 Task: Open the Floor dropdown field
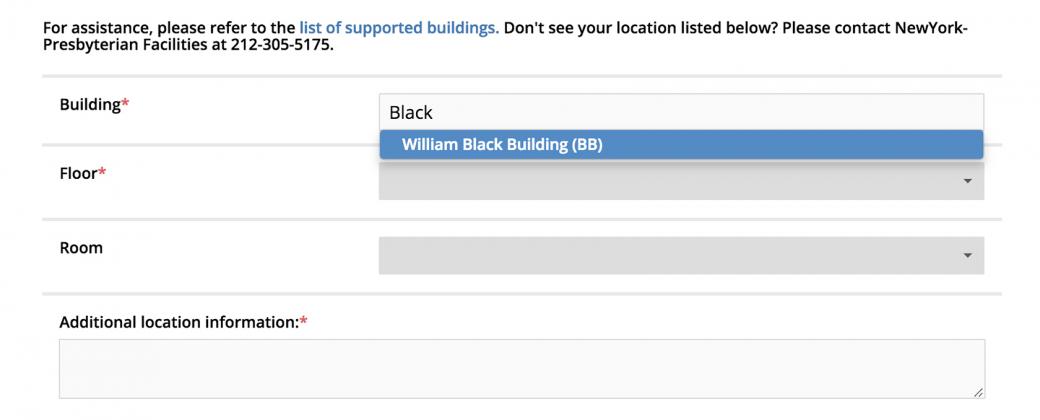point(680,183)
